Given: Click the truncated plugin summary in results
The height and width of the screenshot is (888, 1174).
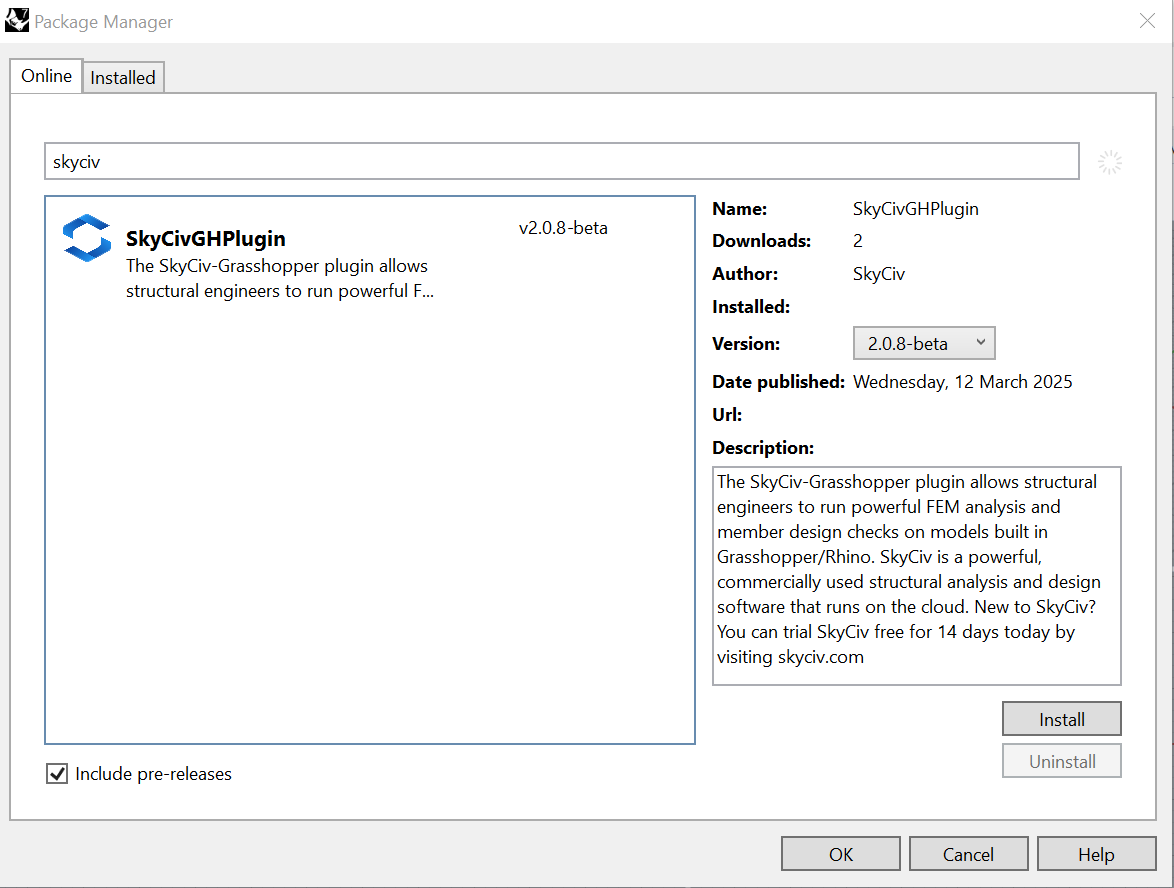Looking at the screenshot, I should (279, 279).
